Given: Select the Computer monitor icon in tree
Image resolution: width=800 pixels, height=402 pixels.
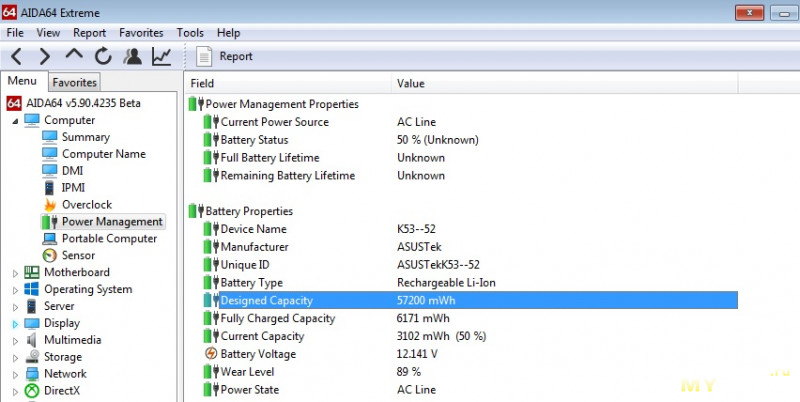Looking at the screenshot, I should (x=32, y=120).
